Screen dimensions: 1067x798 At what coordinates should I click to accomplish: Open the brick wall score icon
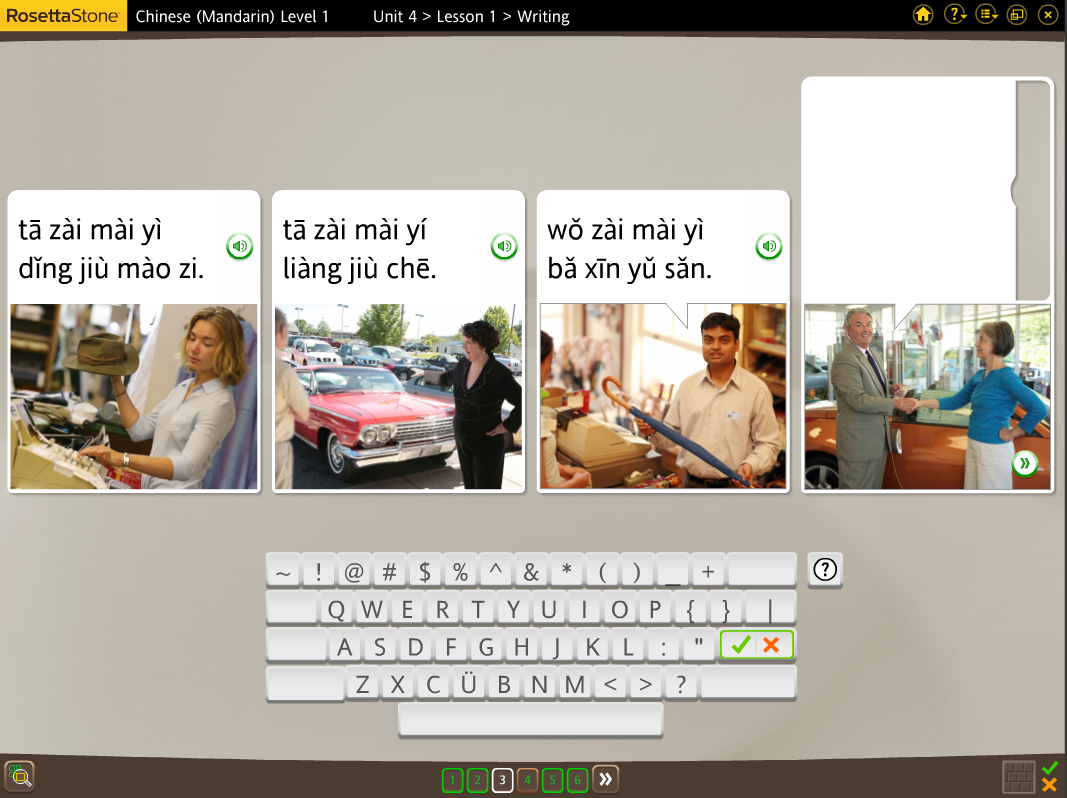[1019, 776]
